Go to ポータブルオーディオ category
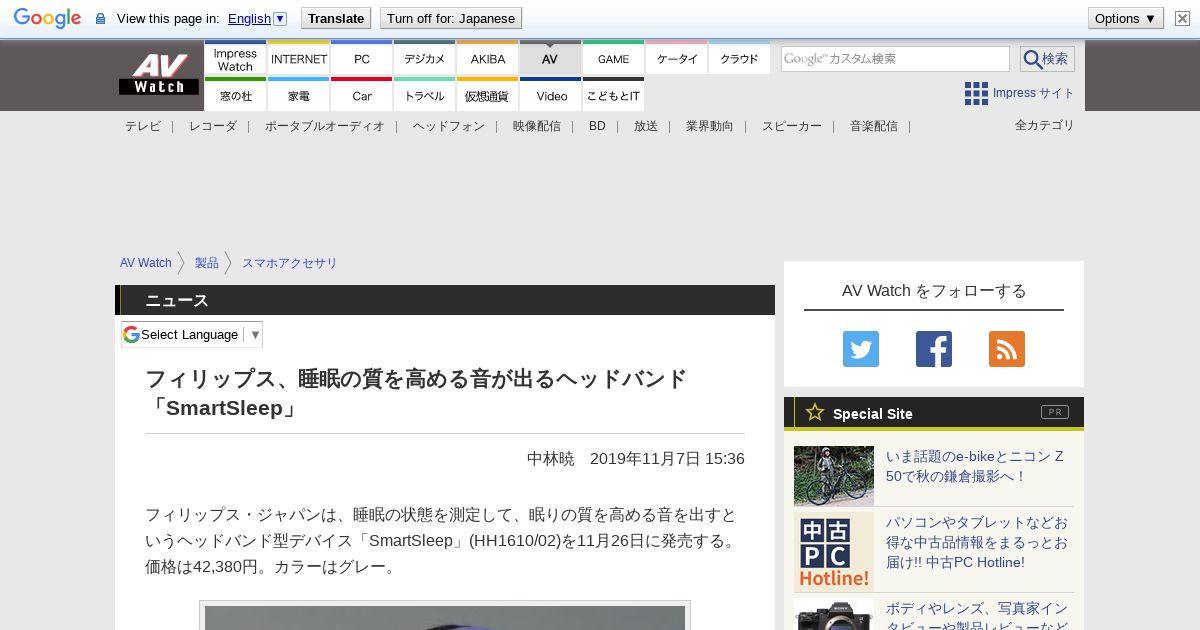Image resolution: width=1200 pixels, height=630 pixels. tap(325, 126)
